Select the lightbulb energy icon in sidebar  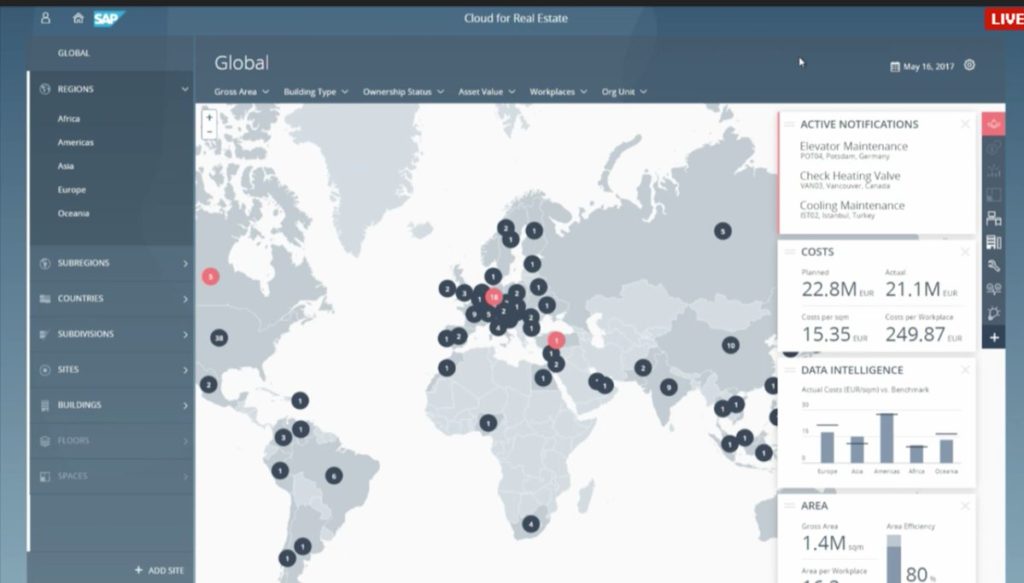993,313
